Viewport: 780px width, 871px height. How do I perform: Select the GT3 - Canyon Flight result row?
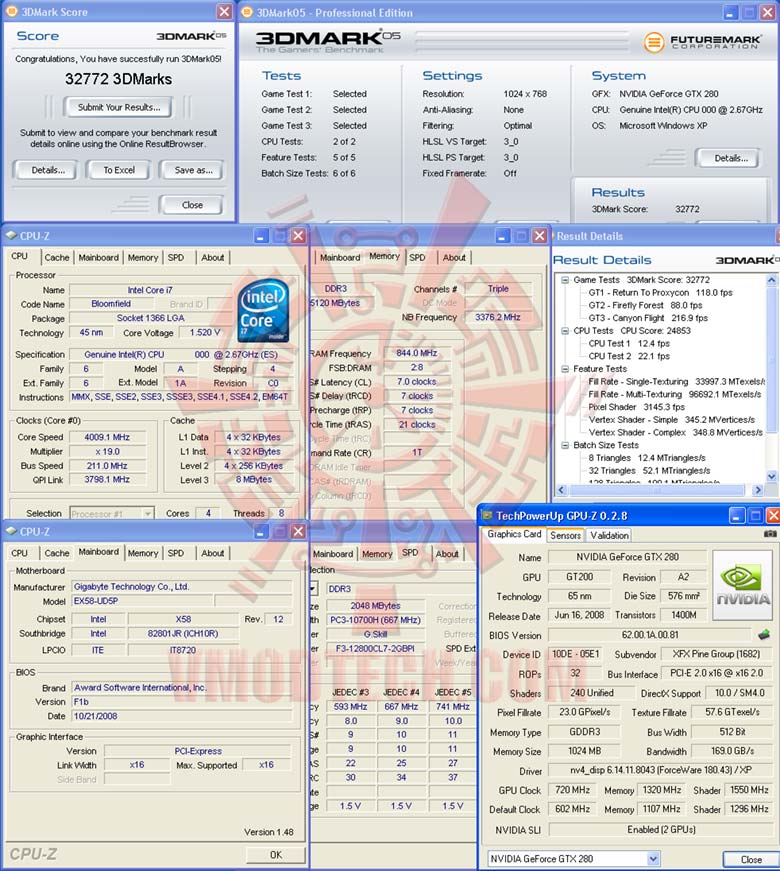tap(648, 318)
